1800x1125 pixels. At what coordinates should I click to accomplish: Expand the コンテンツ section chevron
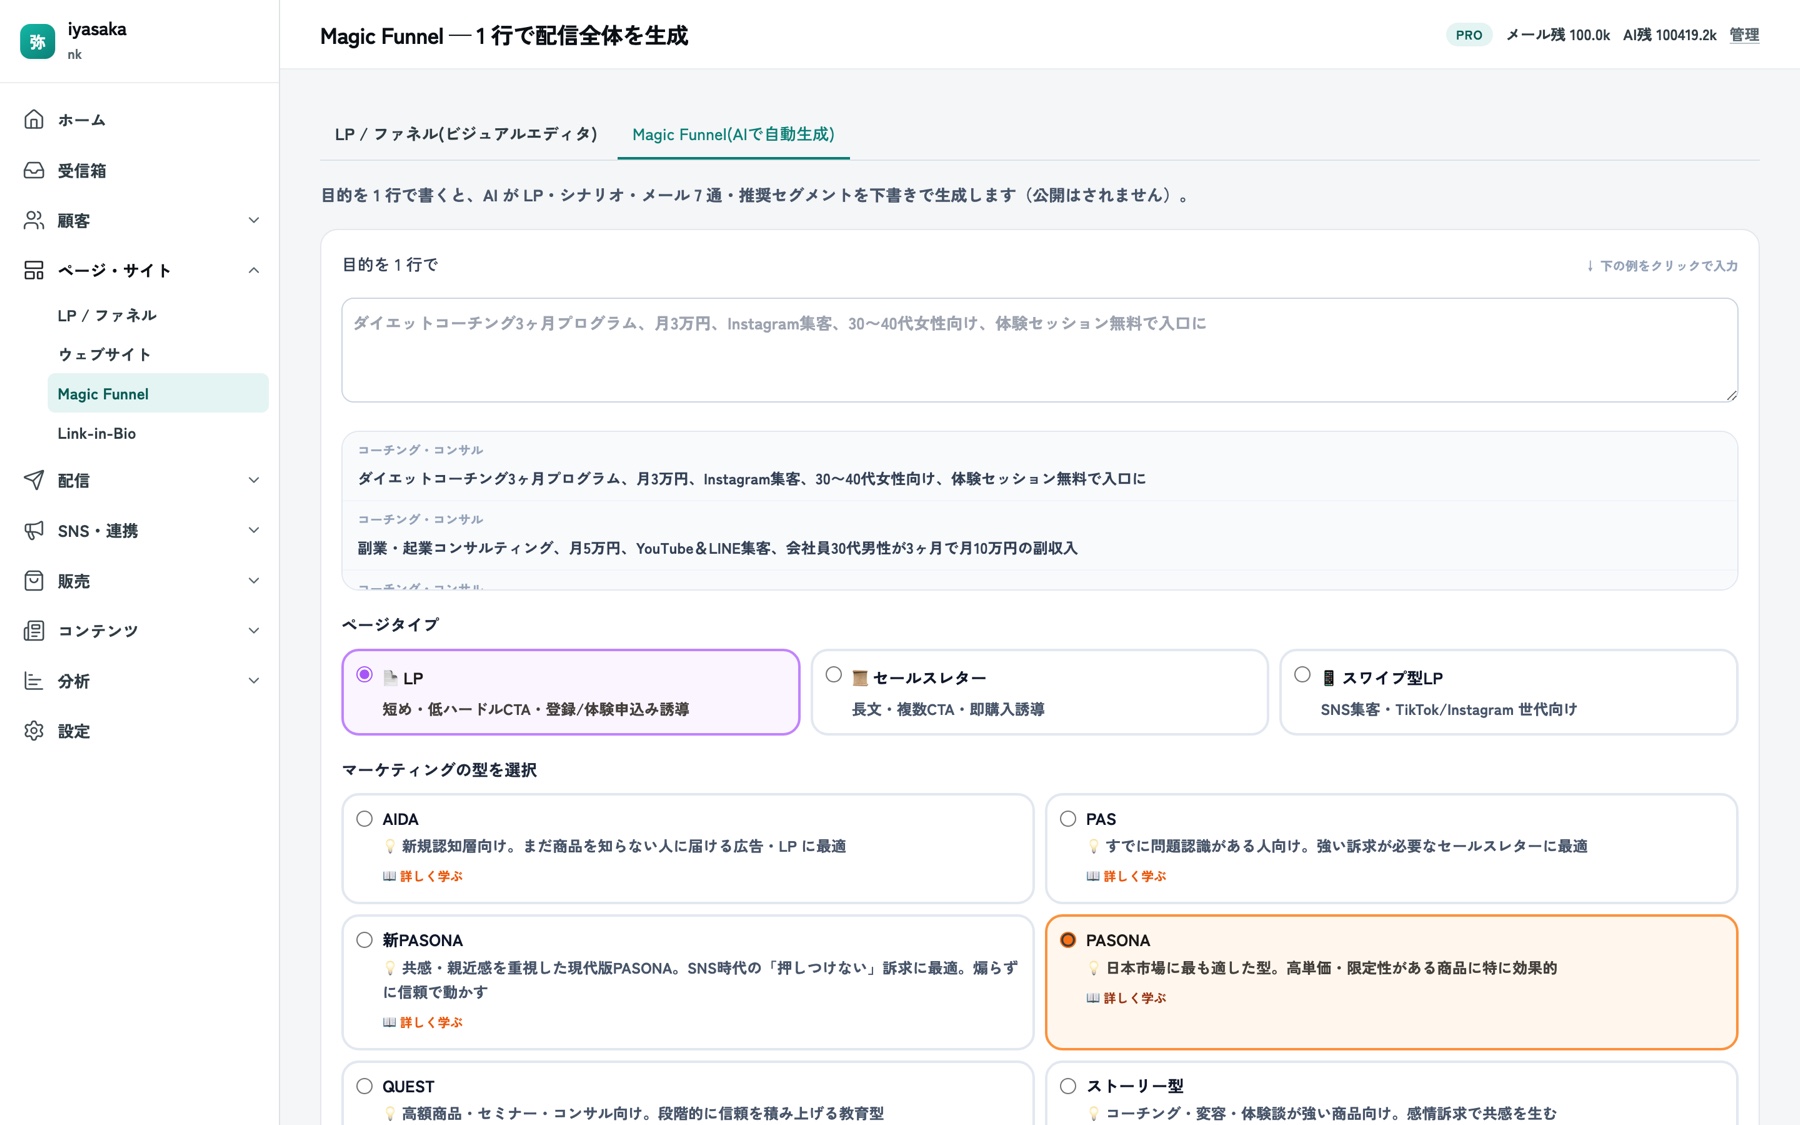pos(254,630)
